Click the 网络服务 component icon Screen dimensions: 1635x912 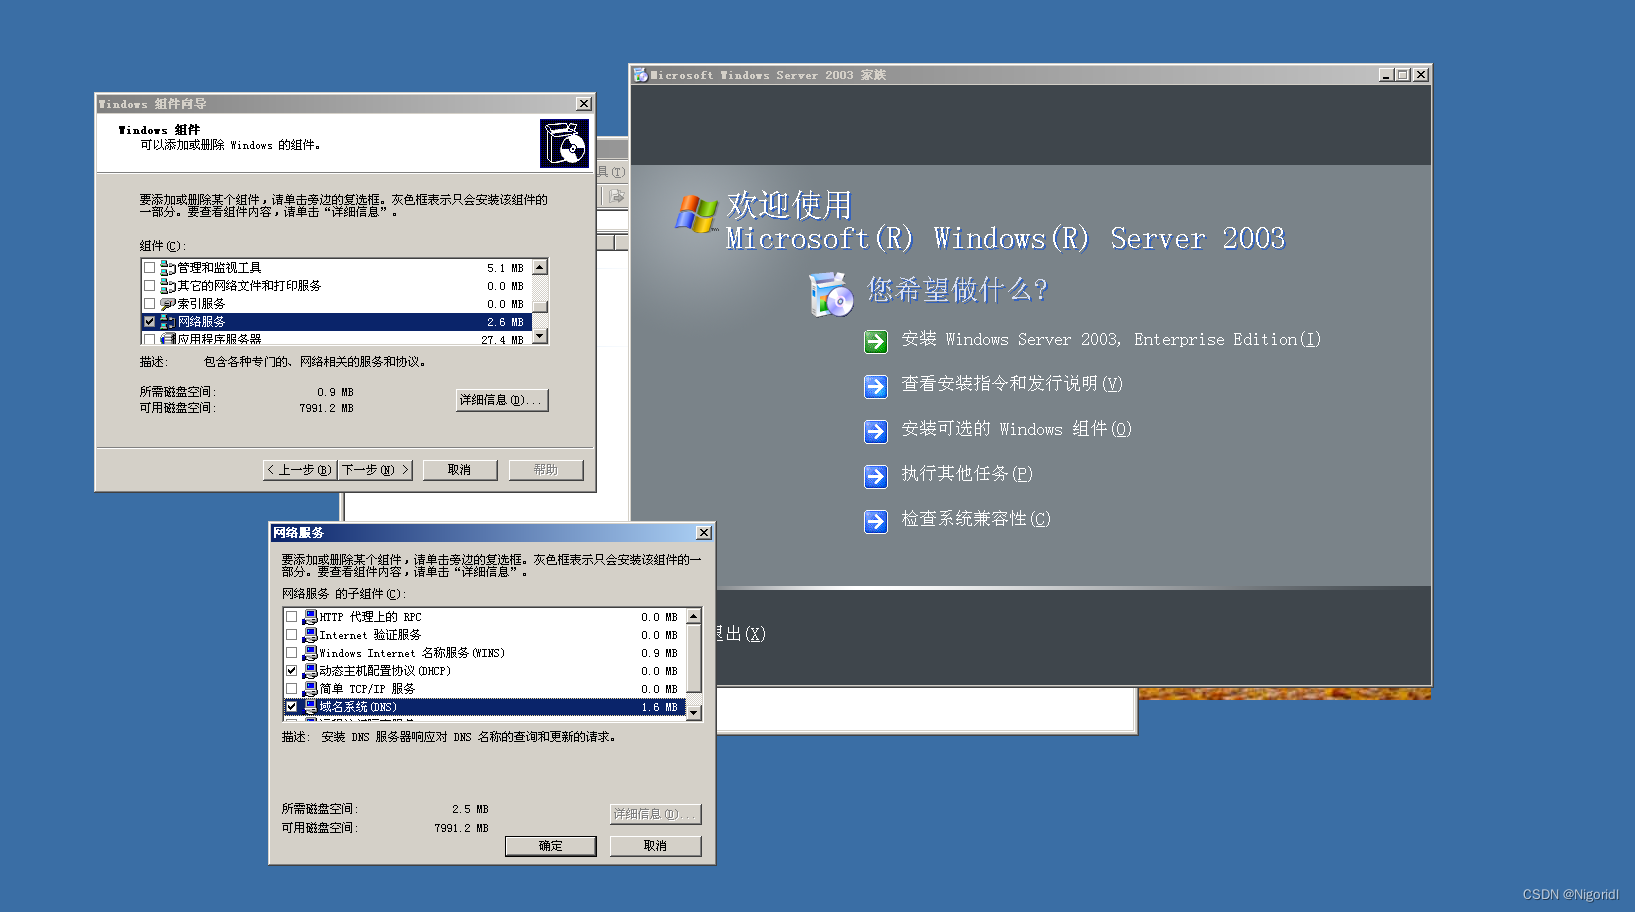click(x=168, y=322)
